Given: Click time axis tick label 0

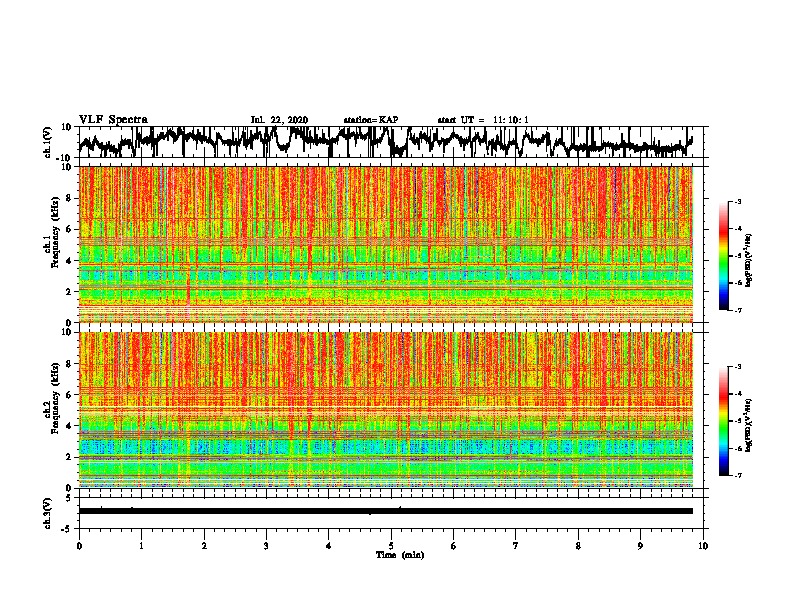Looking at the screenshot, I should [x=79, y=546].
